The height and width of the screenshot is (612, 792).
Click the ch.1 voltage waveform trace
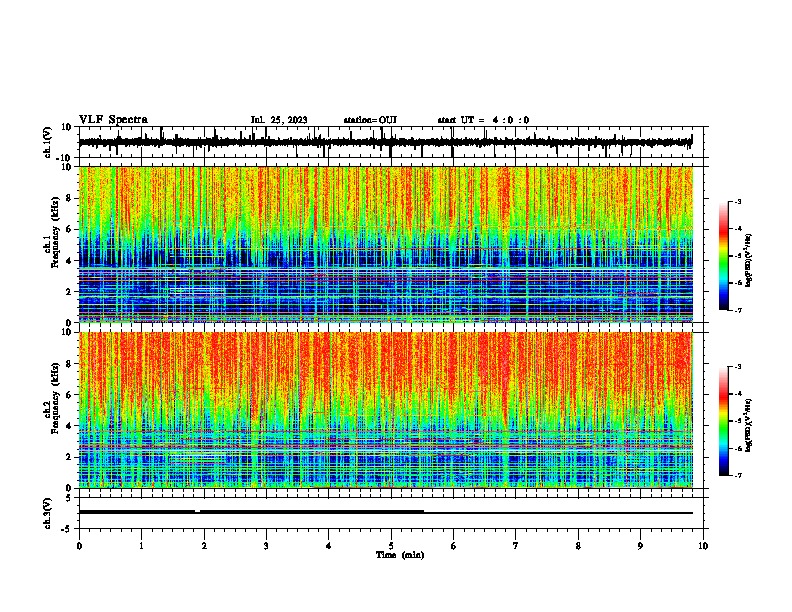pyautogui.click(x=385, y=142)
